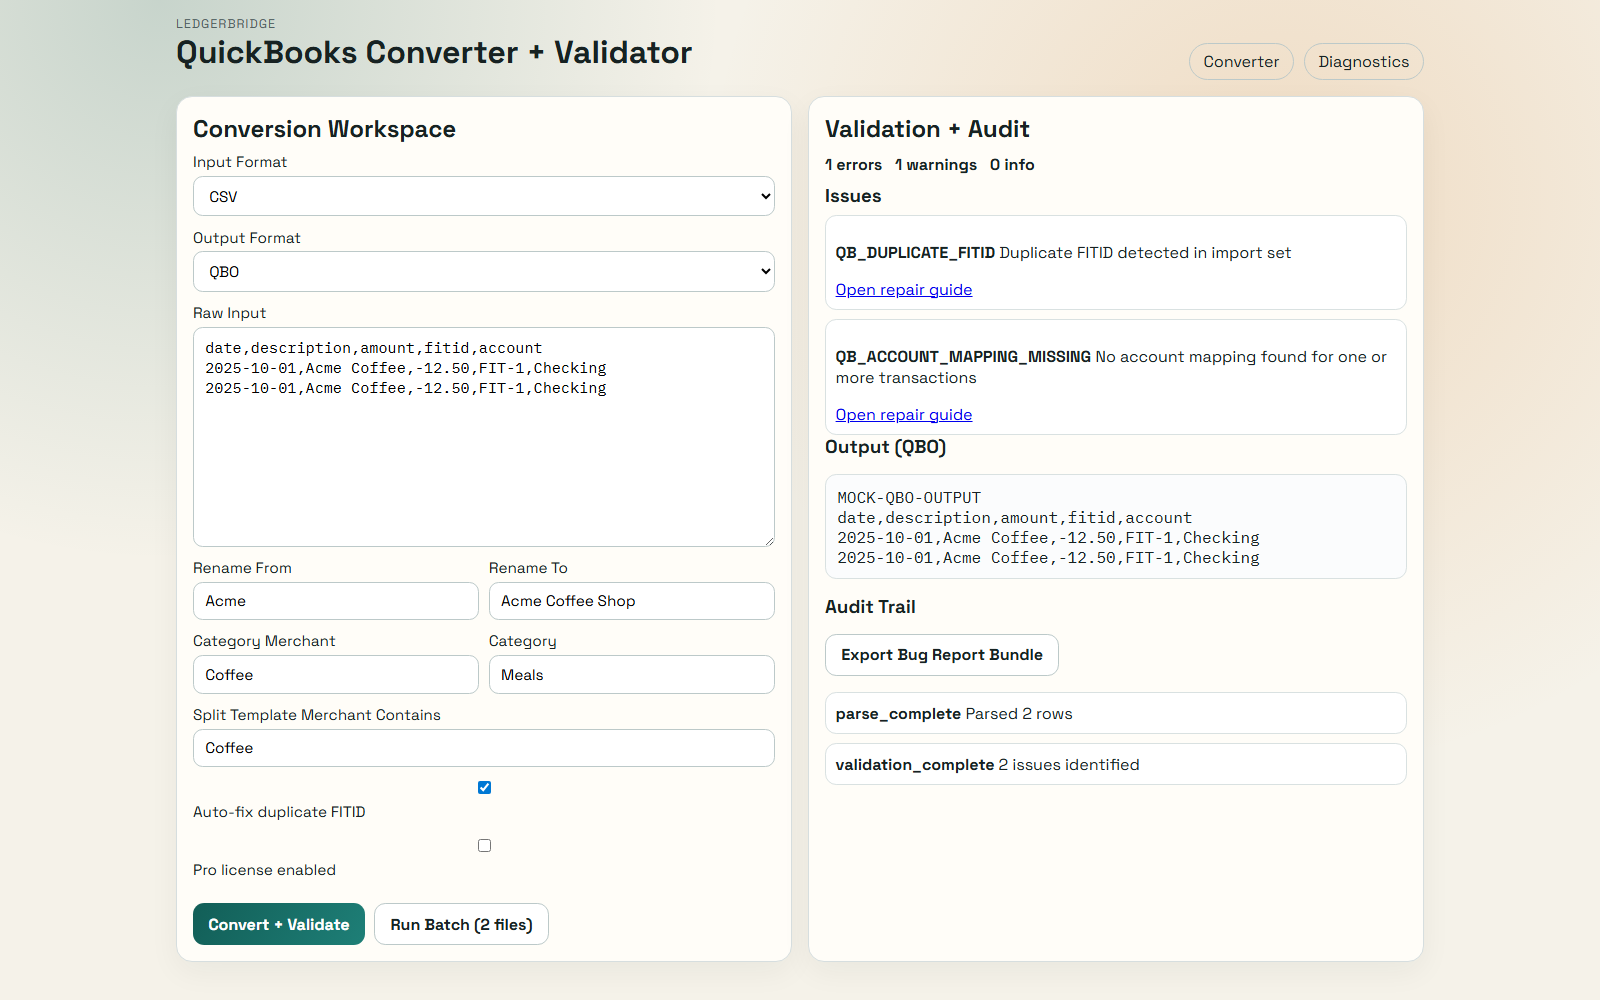The height and width of the screenshot is (1000, 1600).
Task: Click the Split Template Merchant Contains field
Action: (483, 748)
